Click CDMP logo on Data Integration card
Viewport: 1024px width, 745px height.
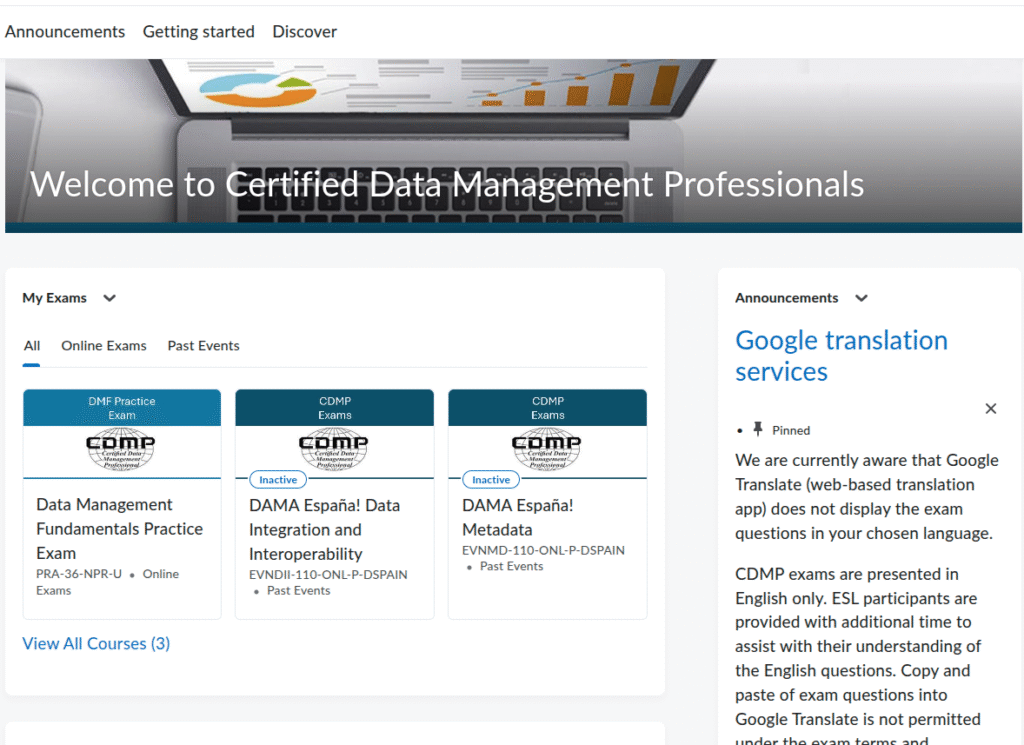[334, 449]
